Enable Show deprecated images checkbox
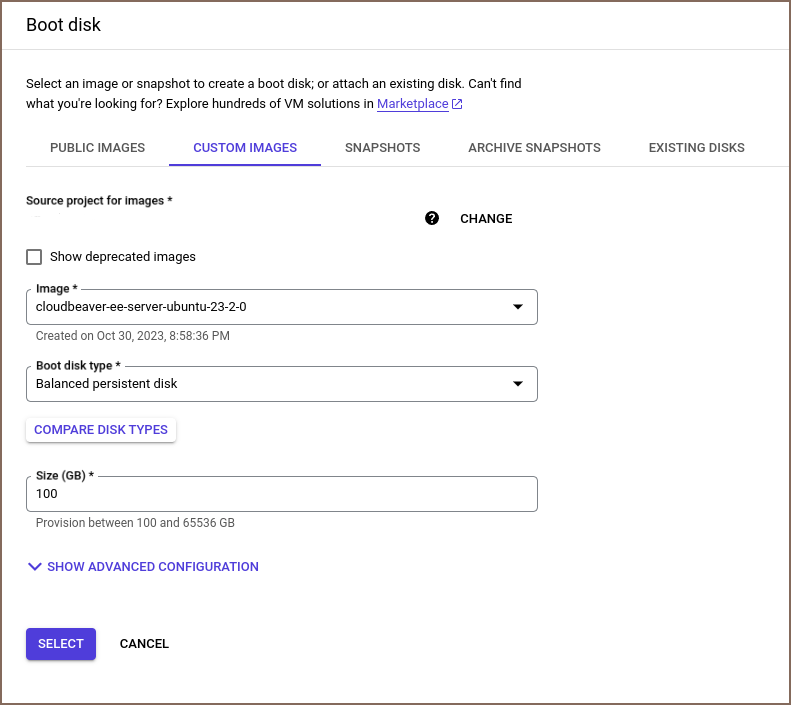 coord(35,257)
